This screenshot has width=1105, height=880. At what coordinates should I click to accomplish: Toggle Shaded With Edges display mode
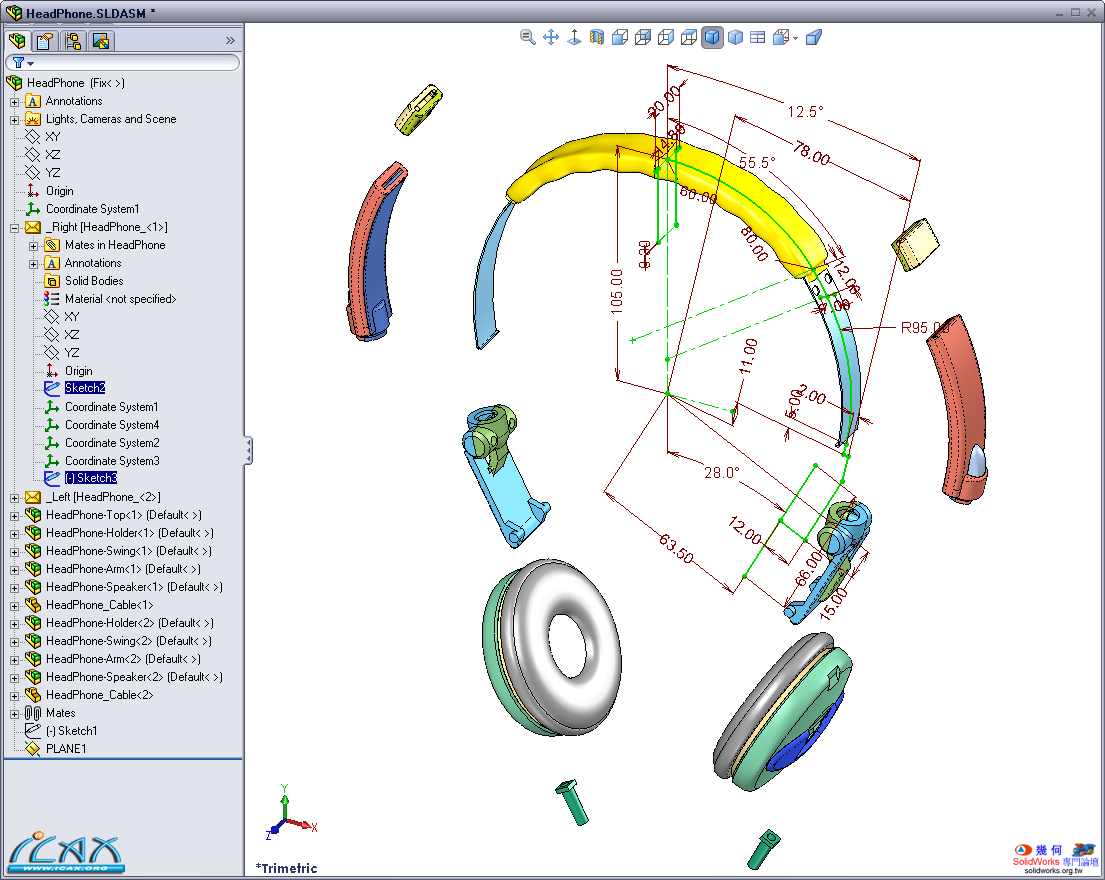pos(712,38)
